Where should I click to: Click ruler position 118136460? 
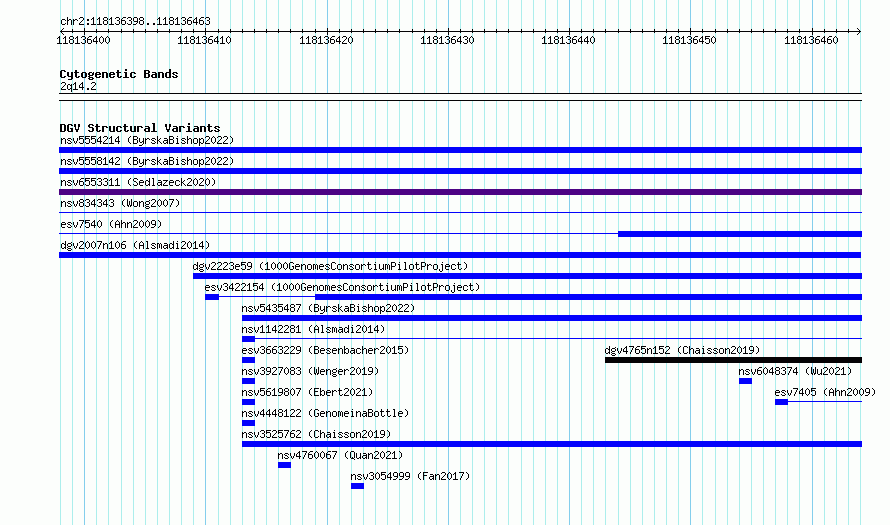[x=811, y=40]
